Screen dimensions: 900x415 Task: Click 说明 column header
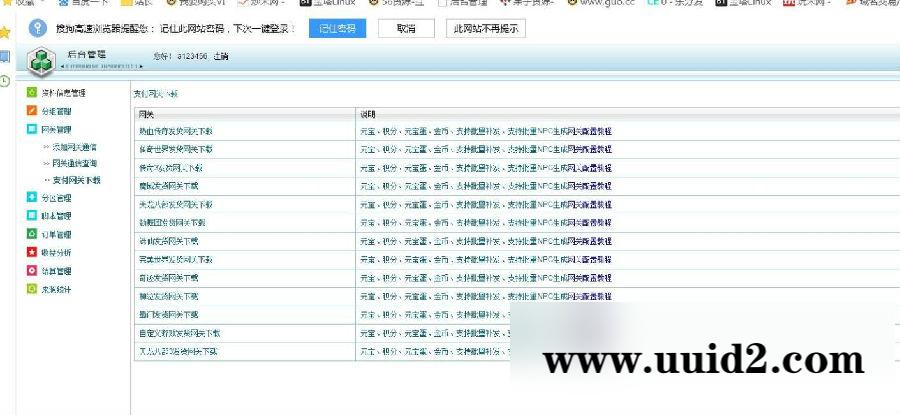point(367,115)
